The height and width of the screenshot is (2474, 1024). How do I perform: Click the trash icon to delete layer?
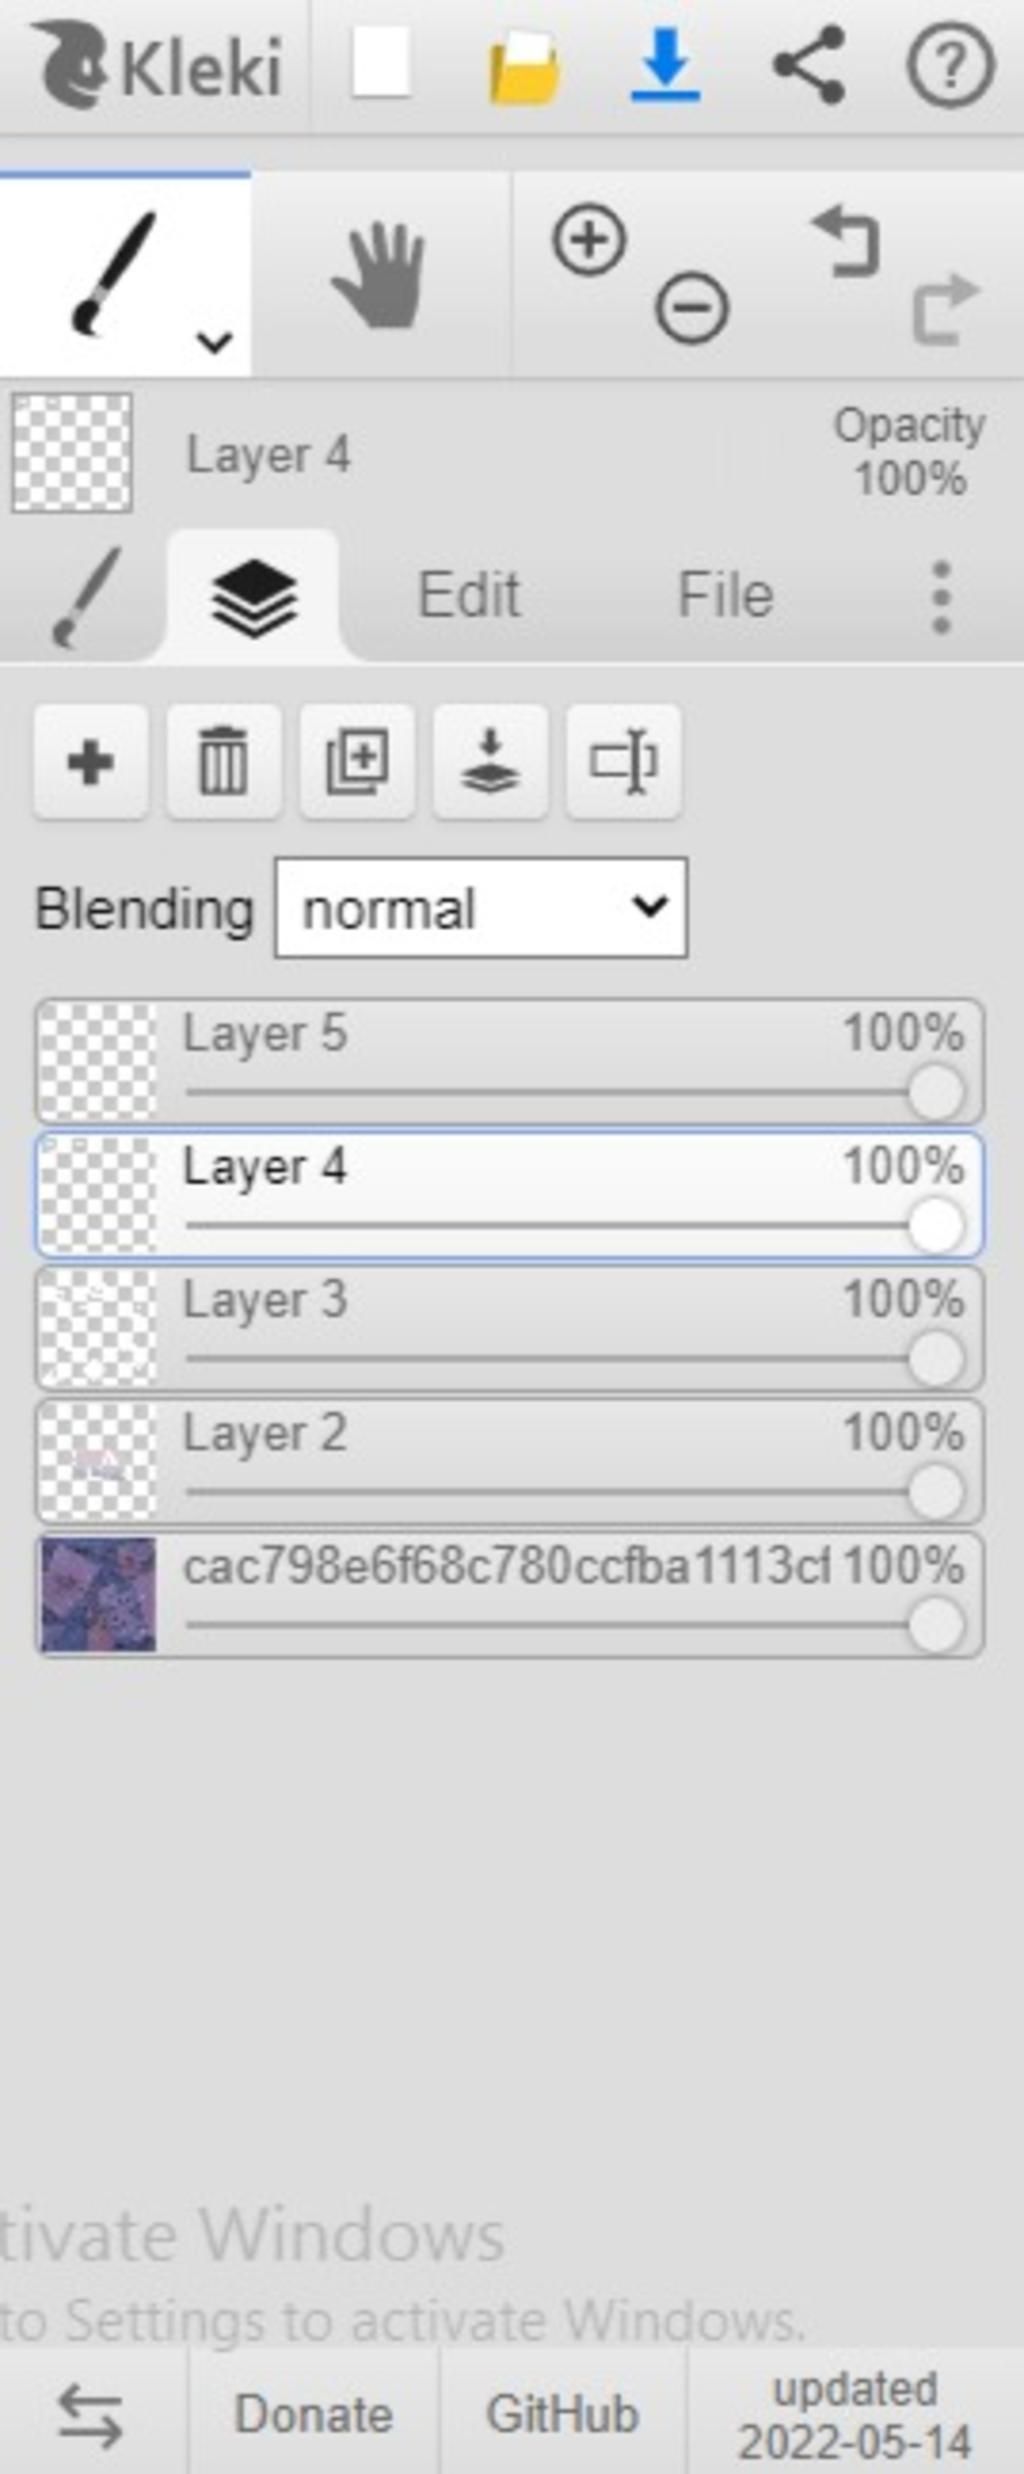pos(224,763)
